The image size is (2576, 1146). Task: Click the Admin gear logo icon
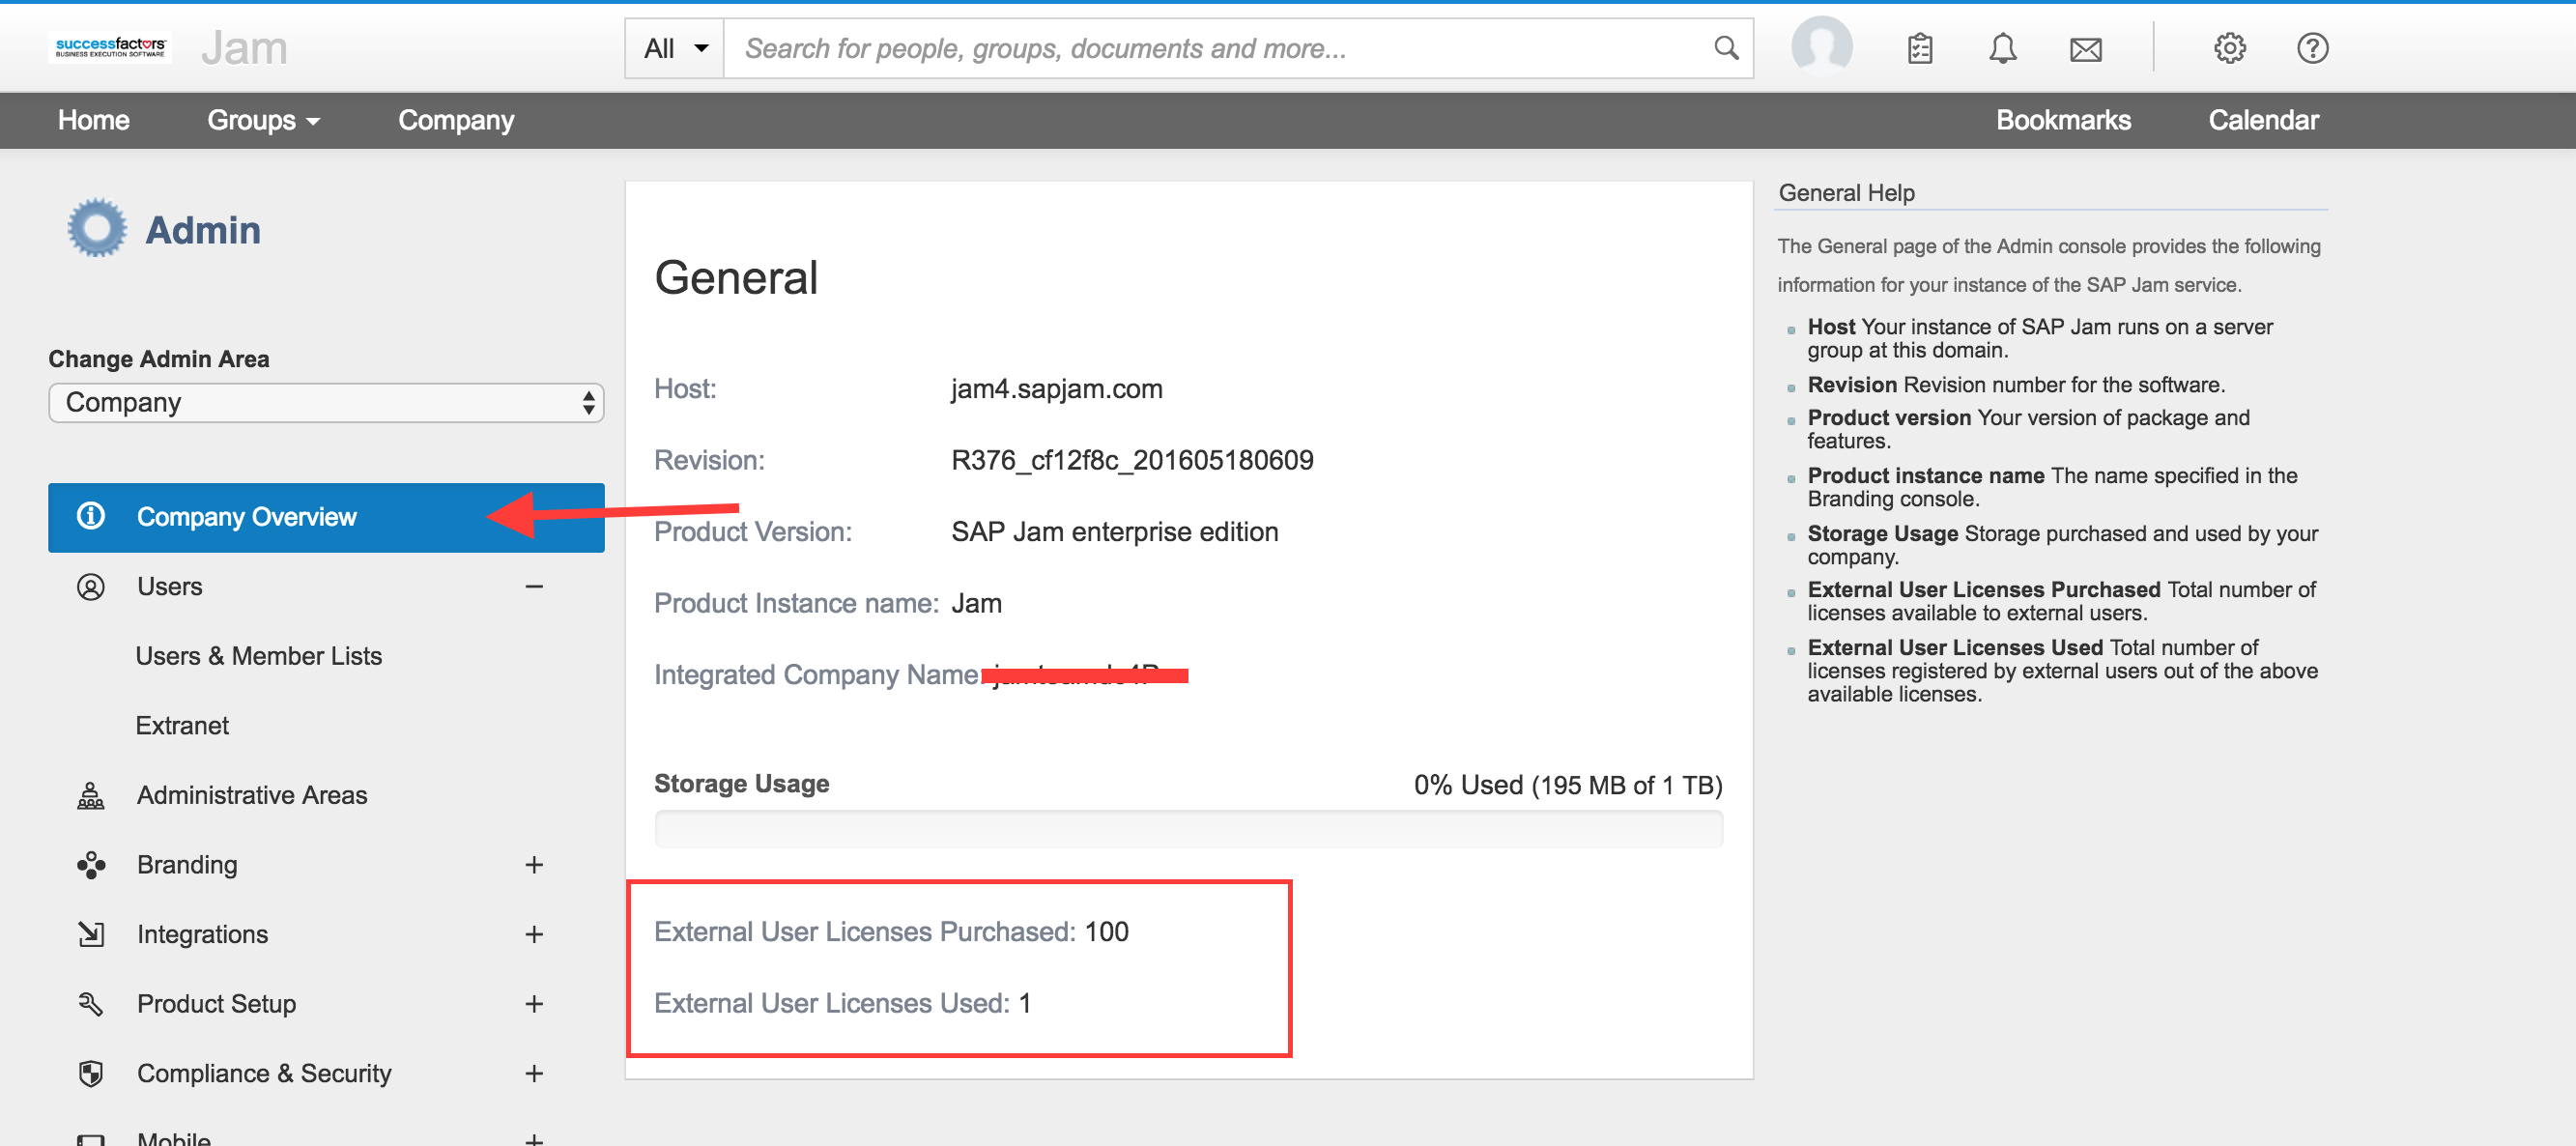point(97,228)
